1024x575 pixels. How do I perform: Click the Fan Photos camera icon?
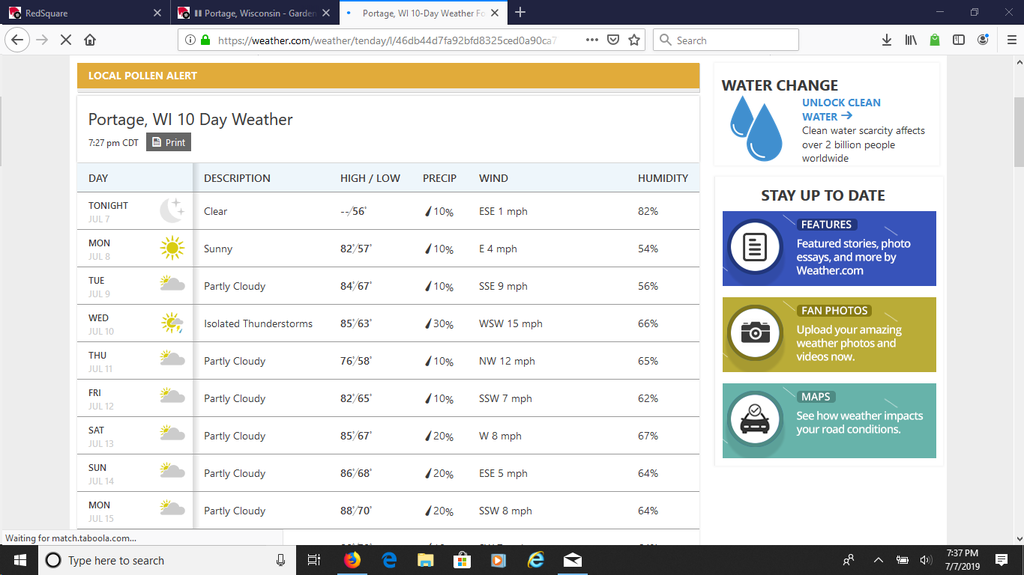tap(754, 333)
